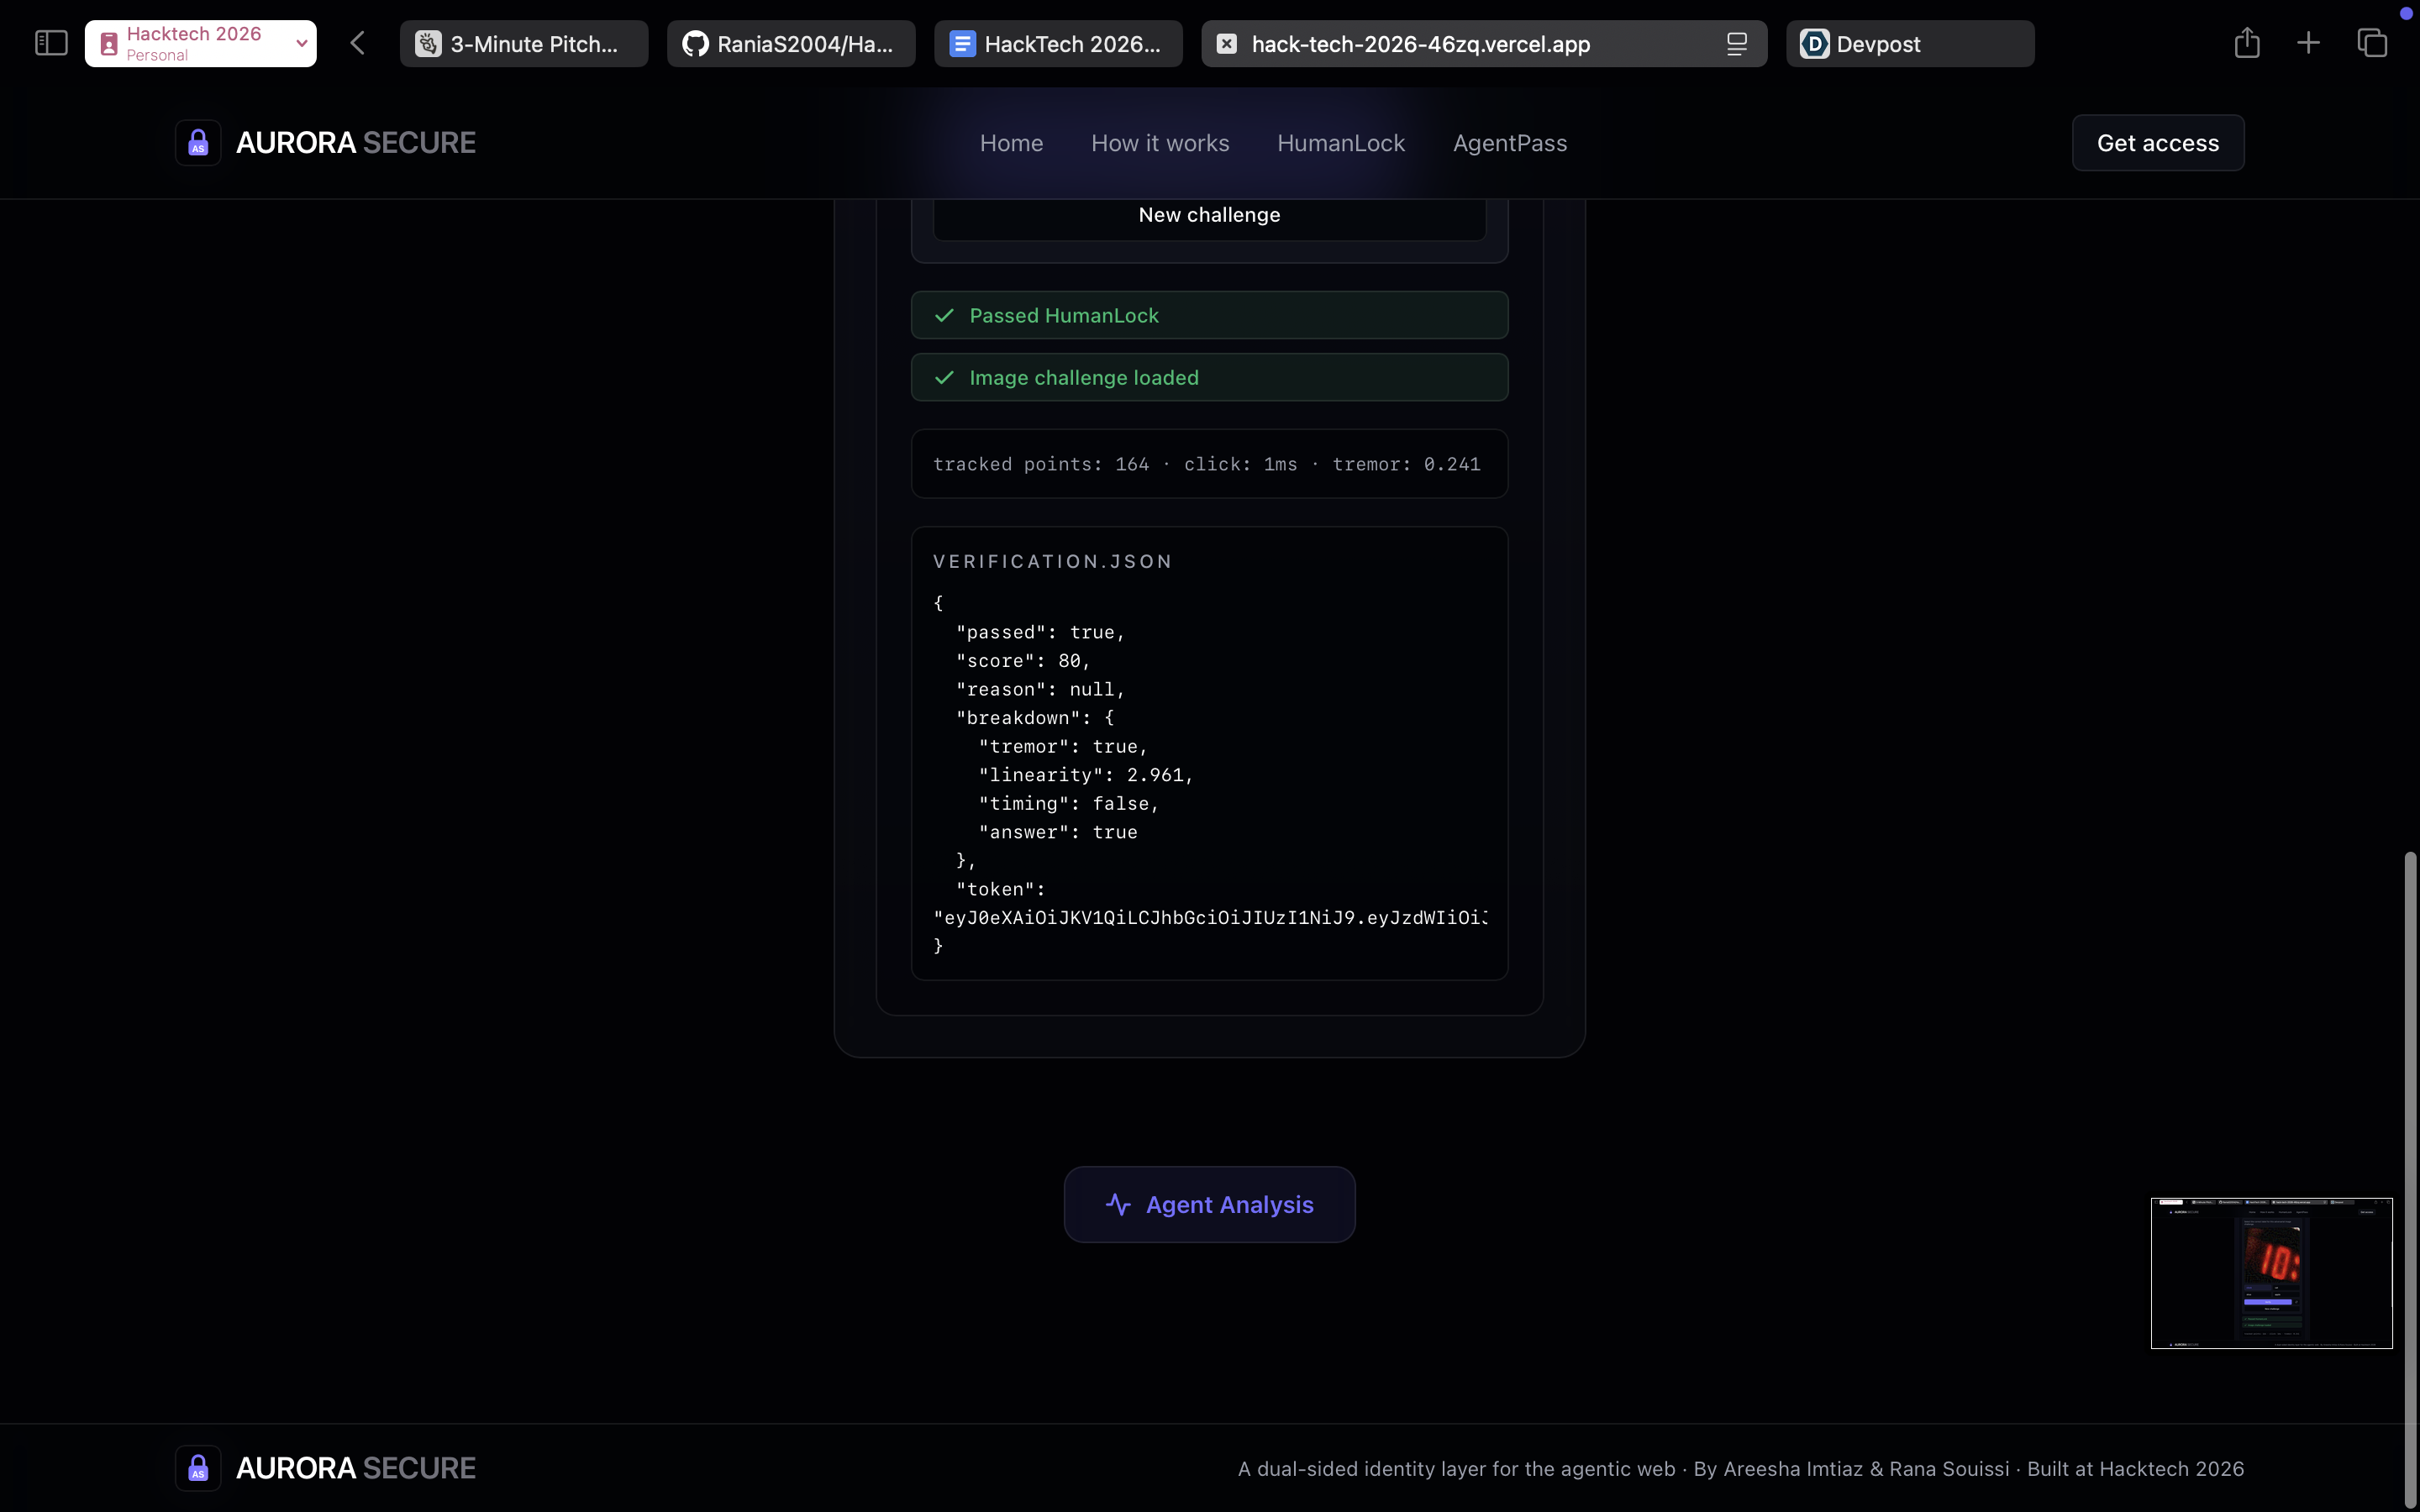Close the hack-tech-2026 vercel tab

tap(1227, 44)
